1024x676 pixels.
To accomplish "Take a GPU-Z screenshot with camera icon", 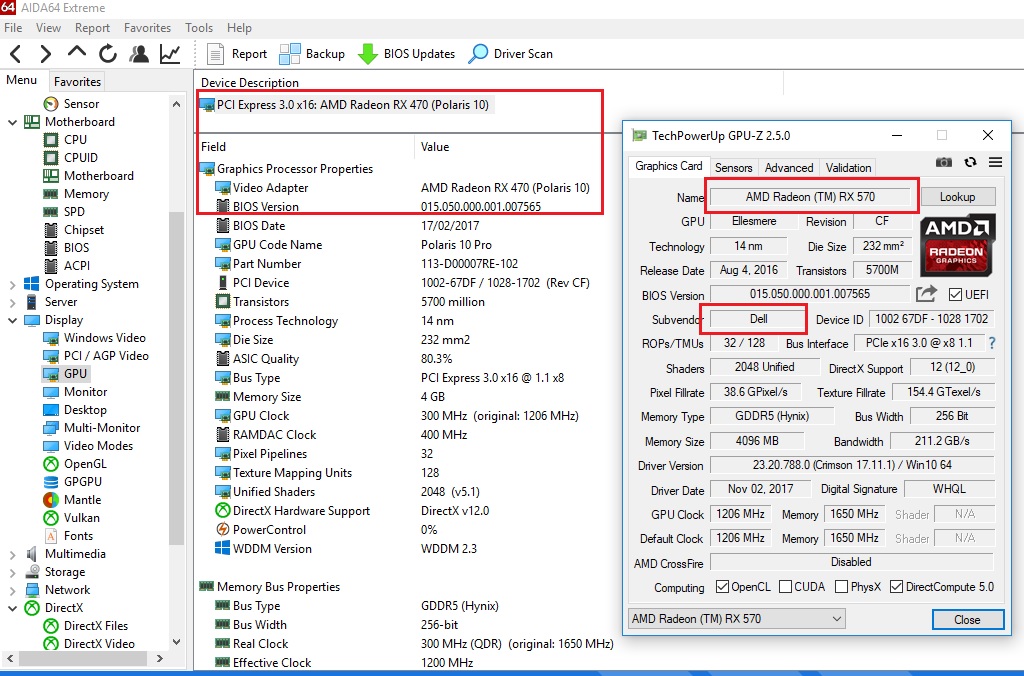I will (944, 162).
